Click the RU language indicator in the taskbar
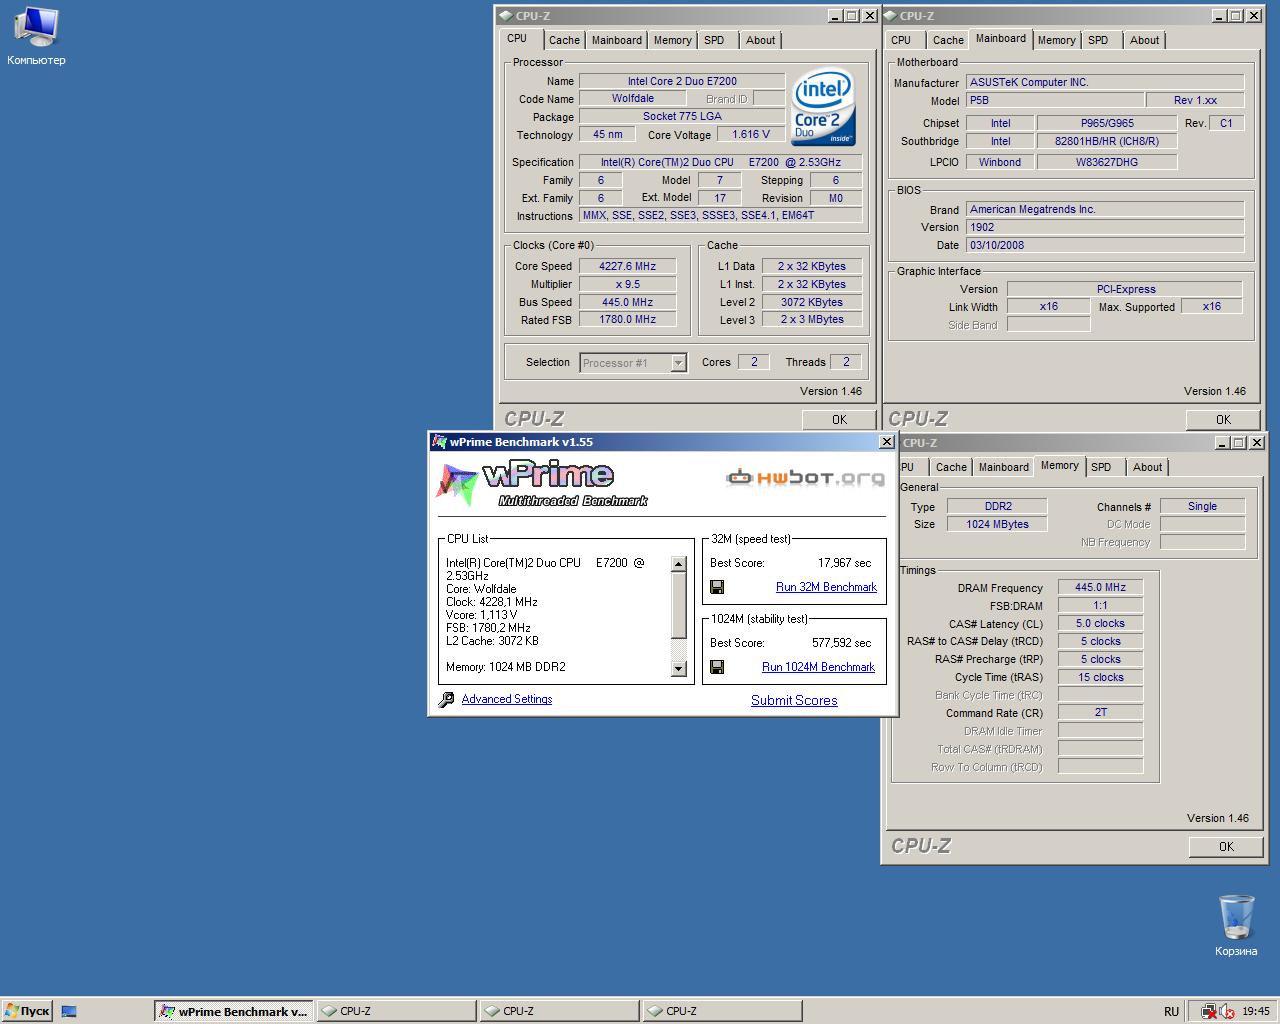This screenshot has height=1024, width=1280. pyautogui.click(x=1171, y=1012)
